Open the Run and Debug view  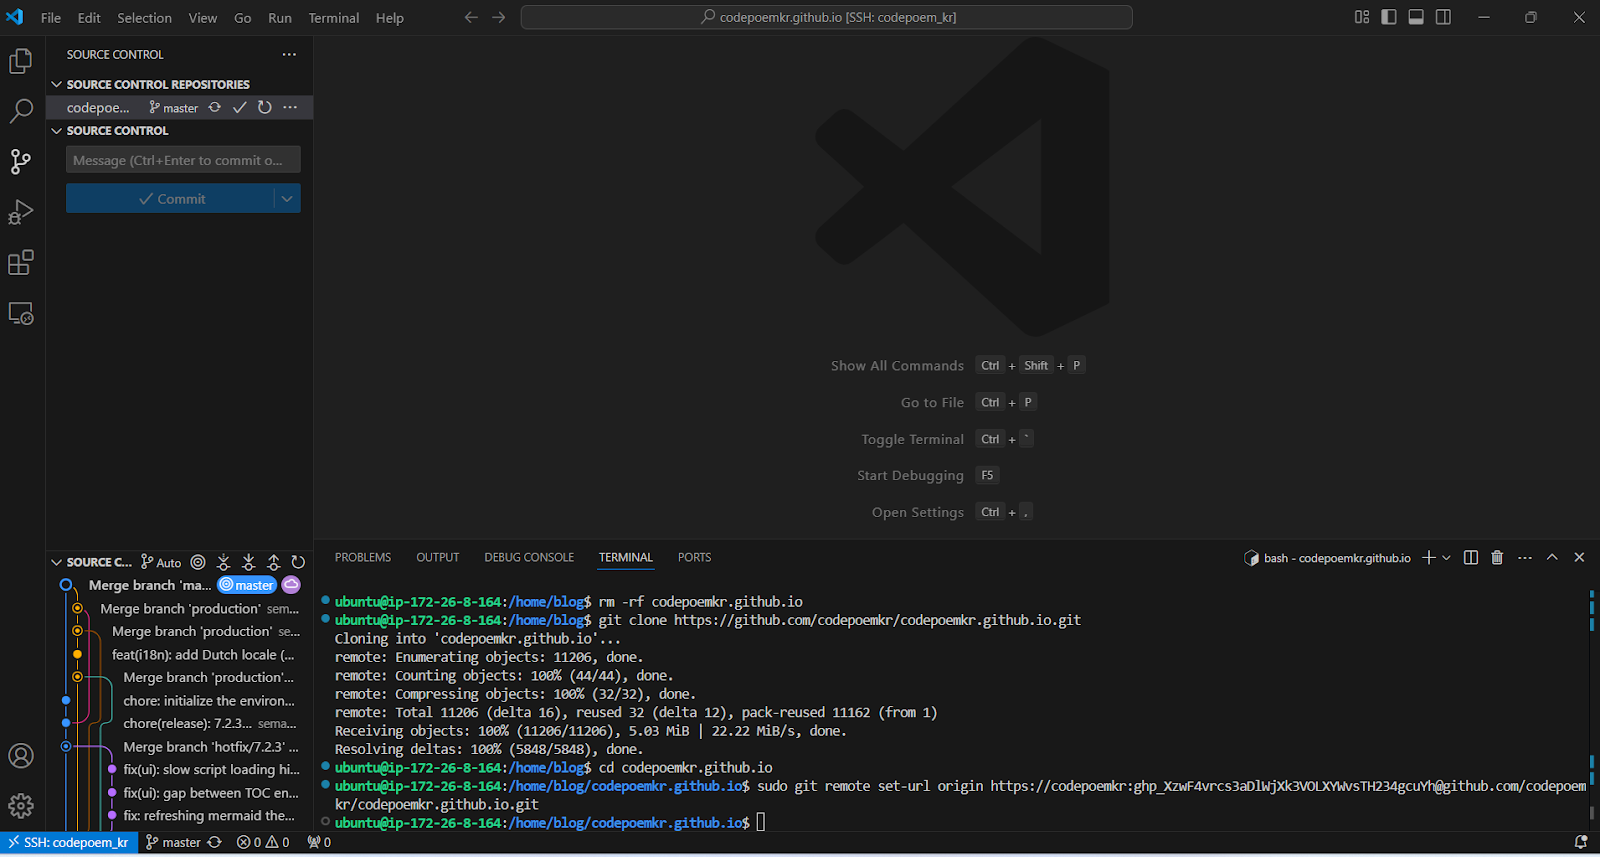(21, 212)
